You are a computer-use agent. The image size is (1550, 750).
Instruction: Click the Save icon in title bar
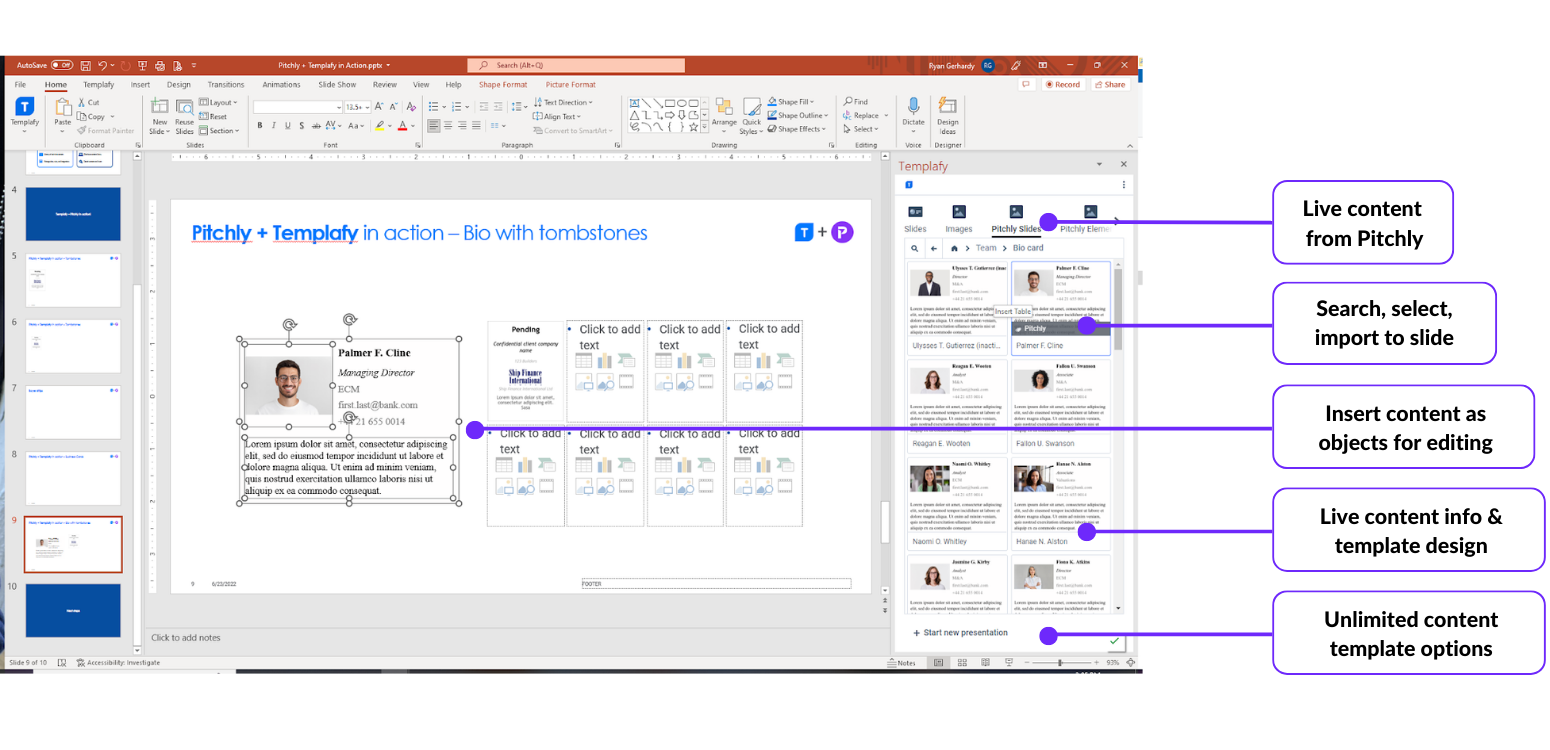pyautogui.click(x=86, y=65)
